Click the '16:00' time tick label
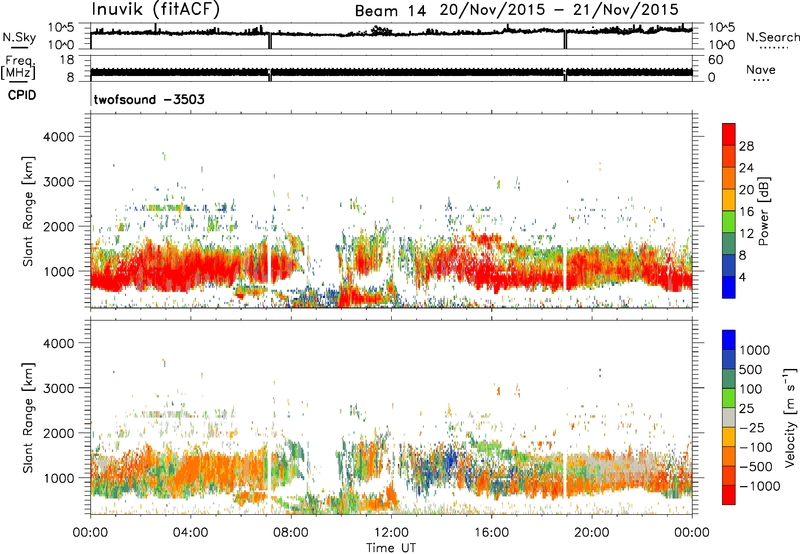Viewport: 800px width, 554px height. tap(491, 533)
